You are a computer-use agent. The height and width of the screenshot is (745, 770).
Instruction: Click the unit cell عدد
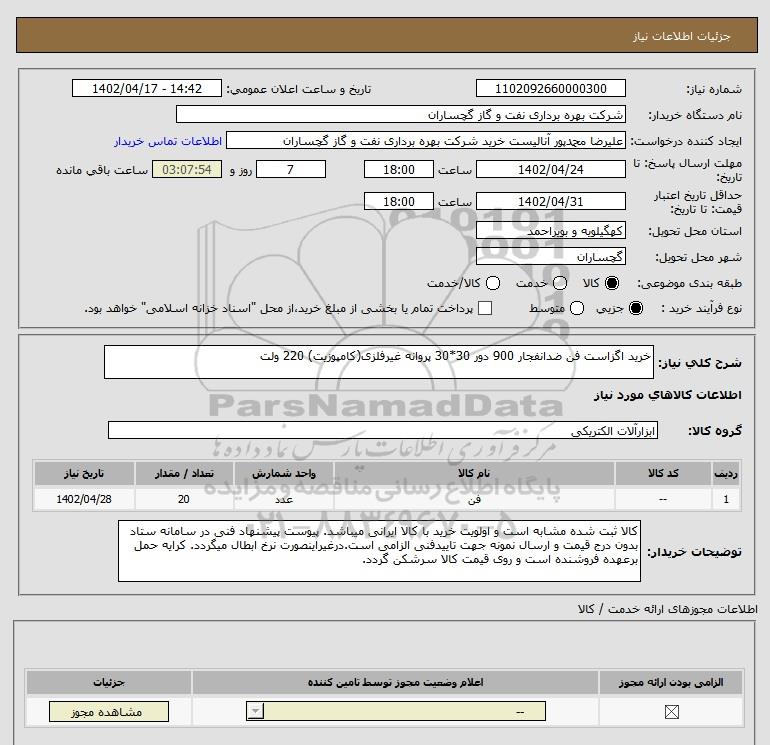tap(284, 499)
